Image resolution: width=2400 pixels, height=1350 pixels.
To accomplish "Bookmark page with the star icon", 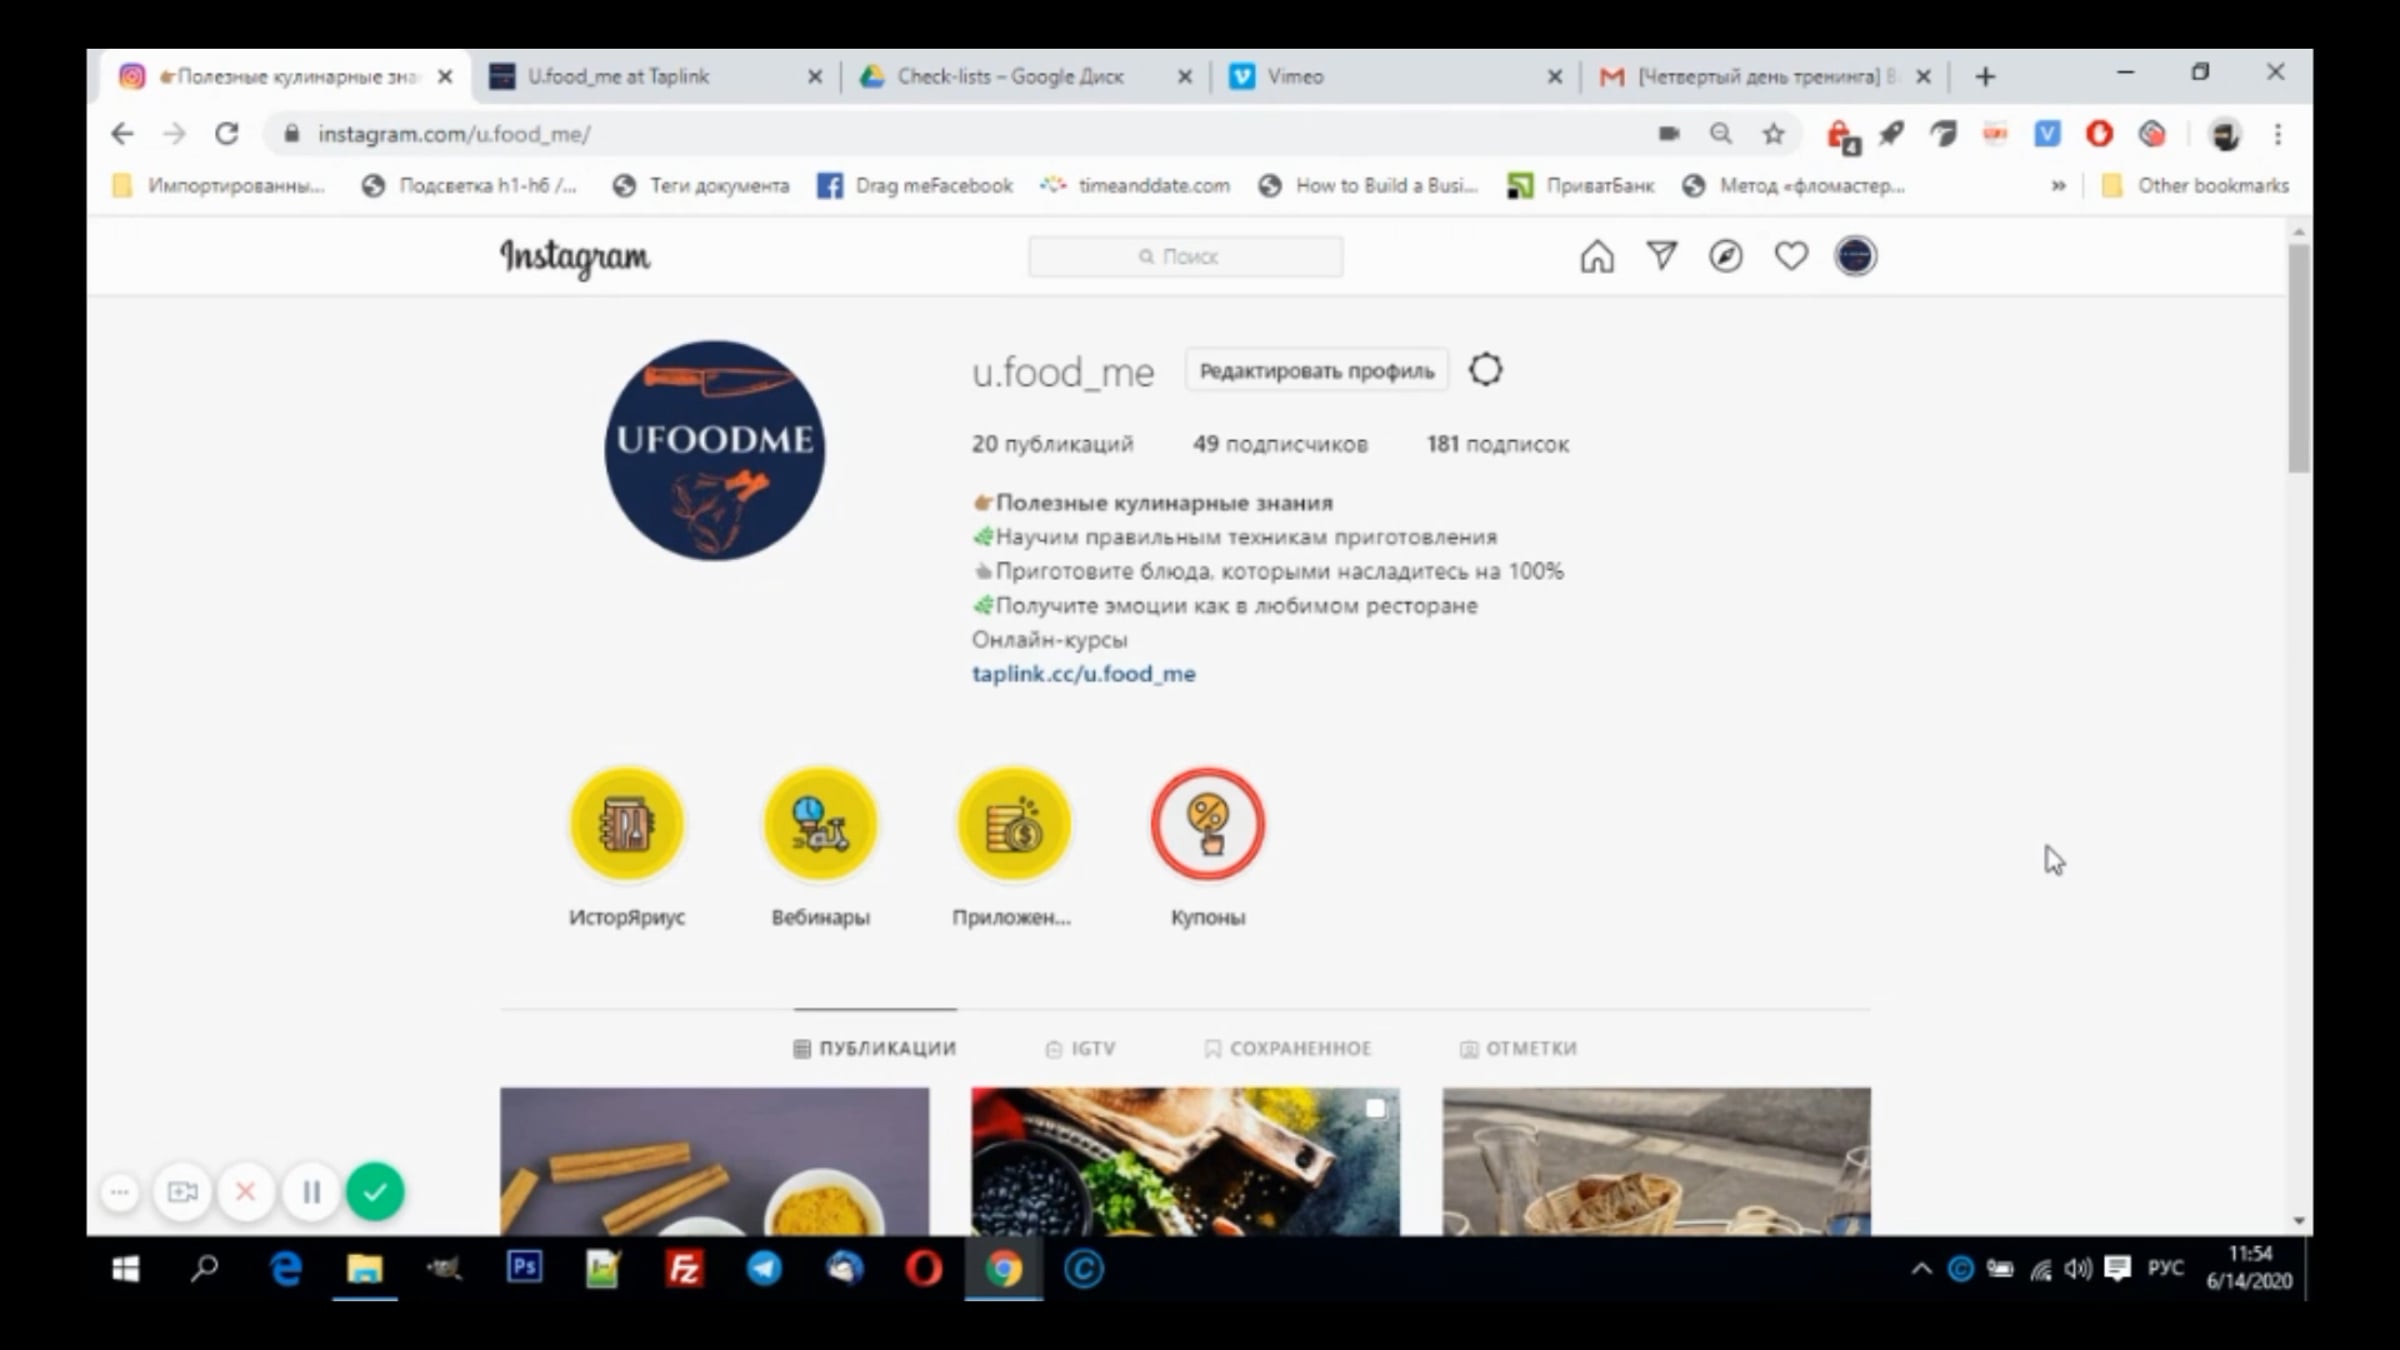I will 1773,134.
